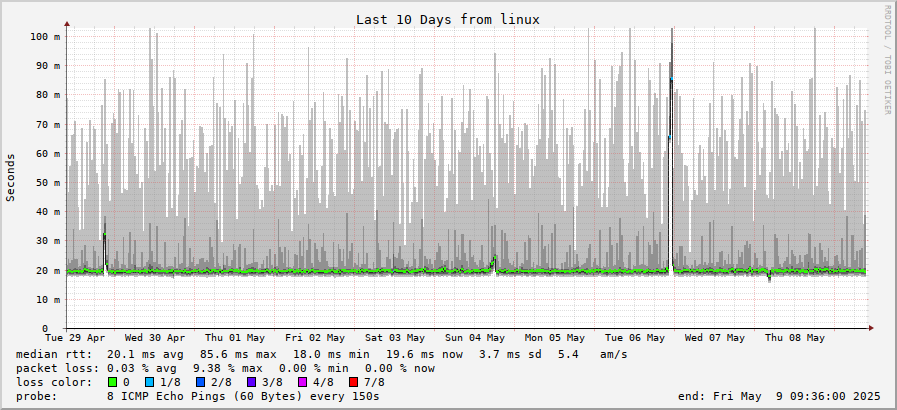
Task: Click the '20.1 ms avg' median rtt value
Action: (145, 355)
